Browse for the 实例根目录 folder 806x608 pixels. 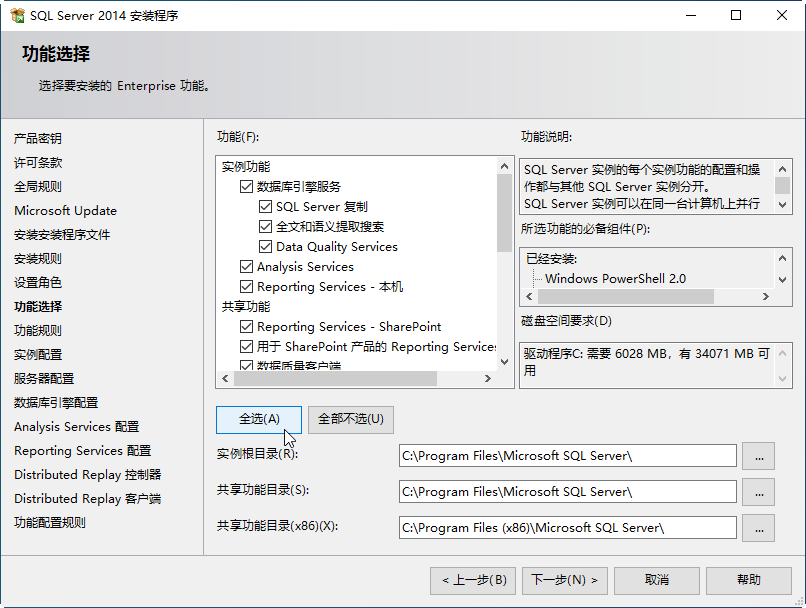[759, 456]
